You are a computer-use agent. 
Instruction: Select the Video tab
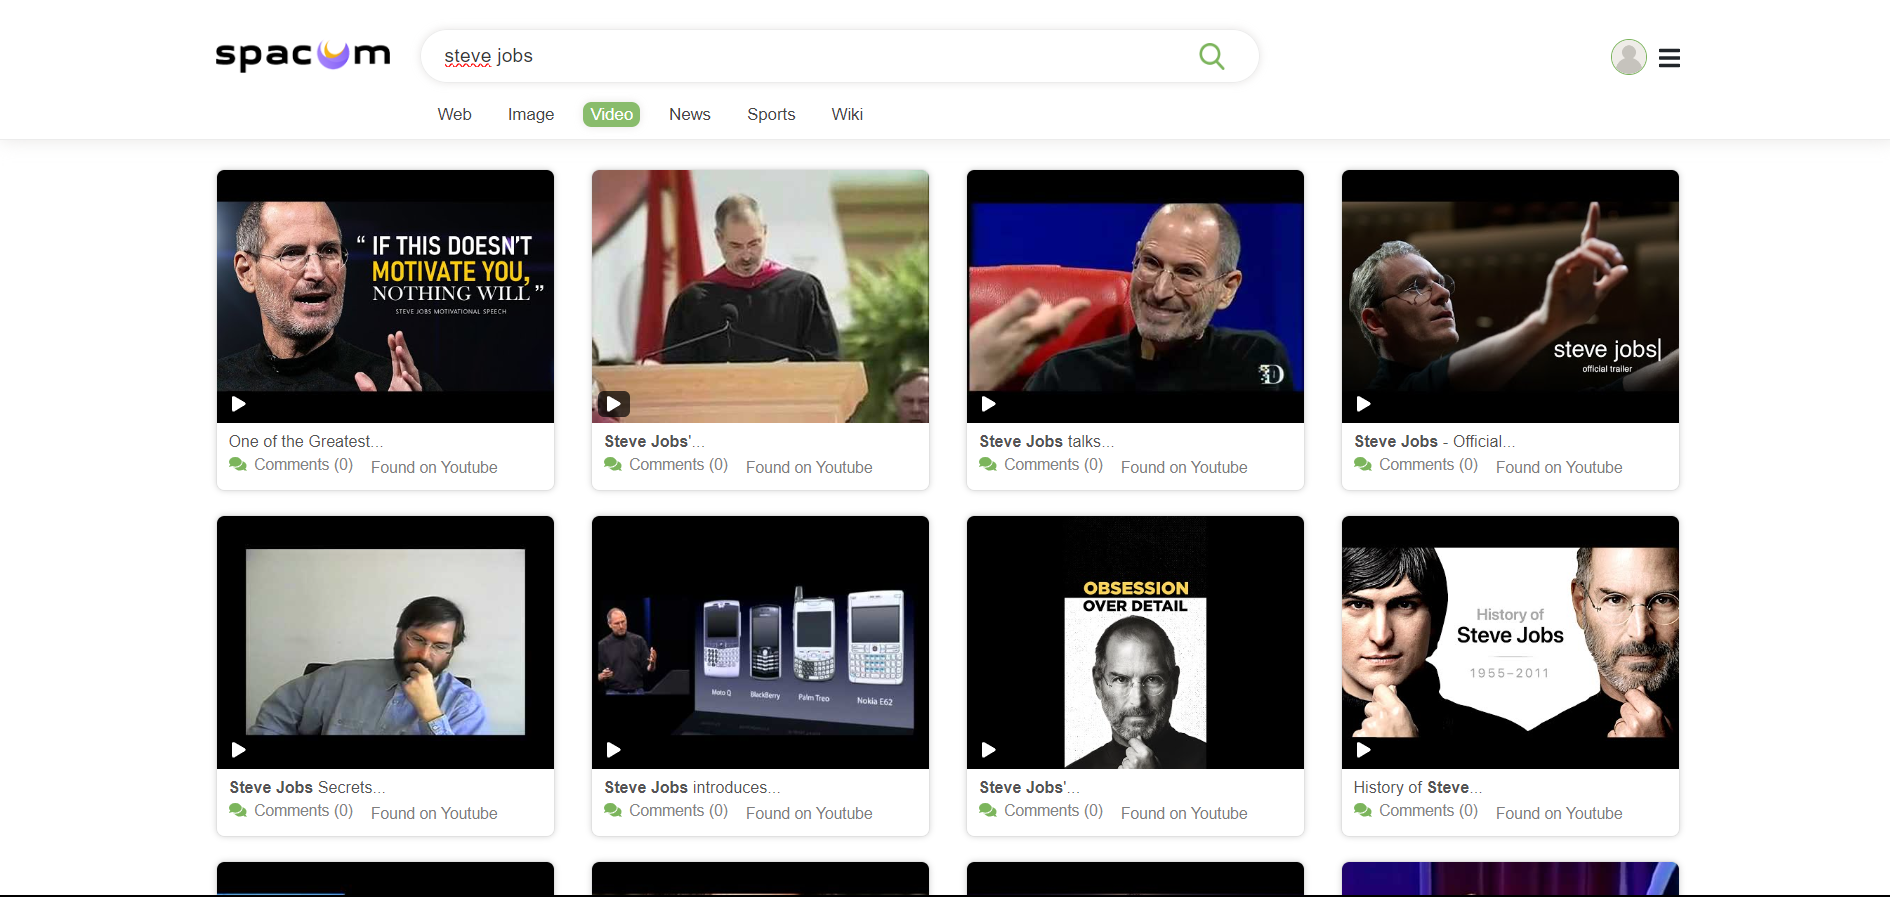611,114
